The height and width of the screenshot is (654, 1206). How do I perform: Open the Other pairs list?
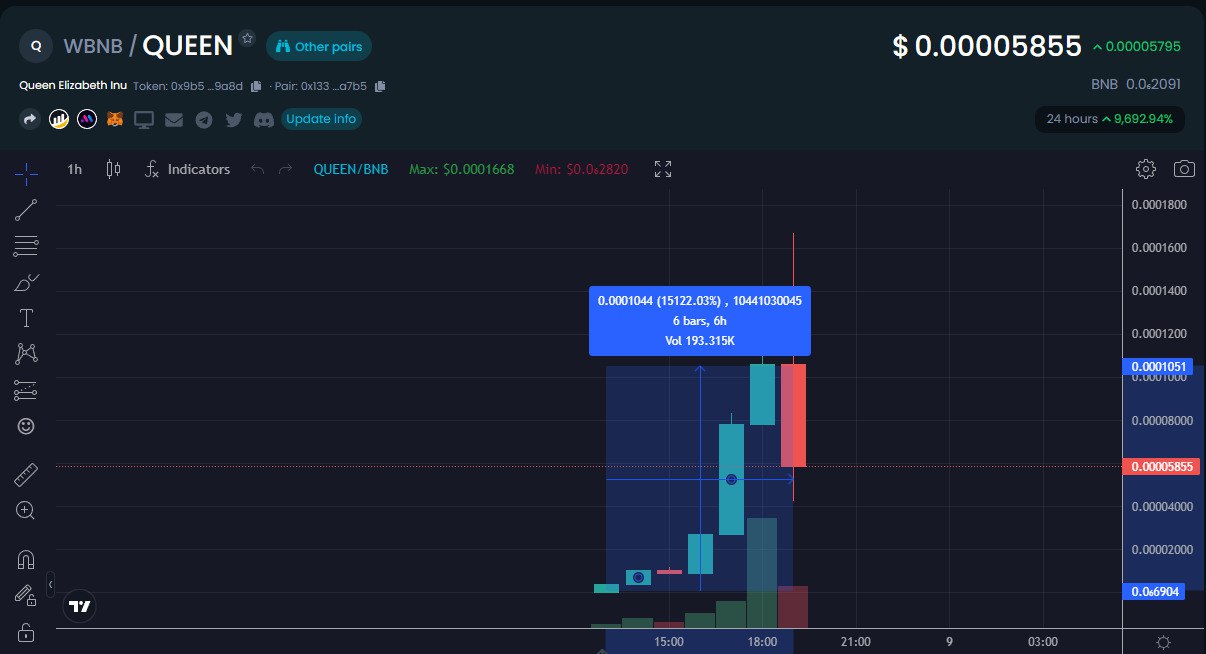[319, 46]
